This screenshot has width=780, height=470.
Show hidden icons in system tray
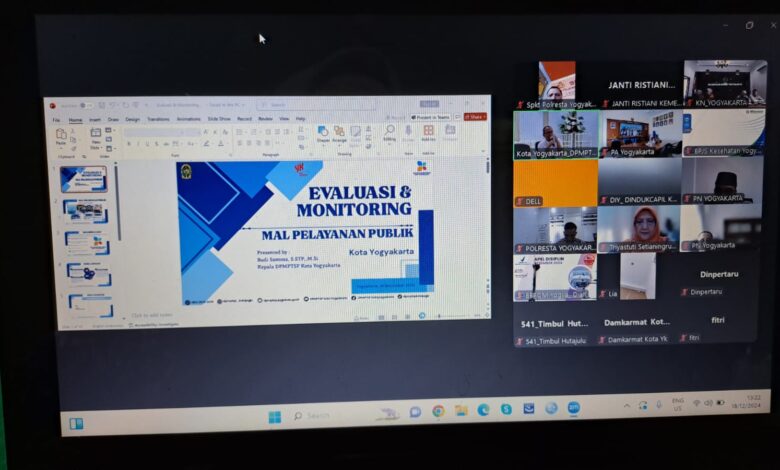pyautogui.click(x=627, y=406)
